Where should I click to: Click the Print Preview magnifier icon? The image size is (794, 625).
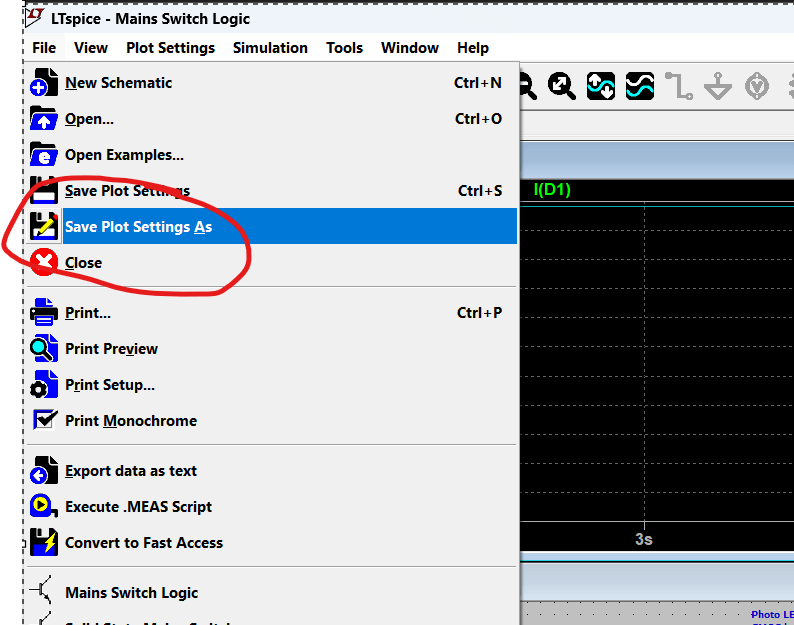(44, 348)
